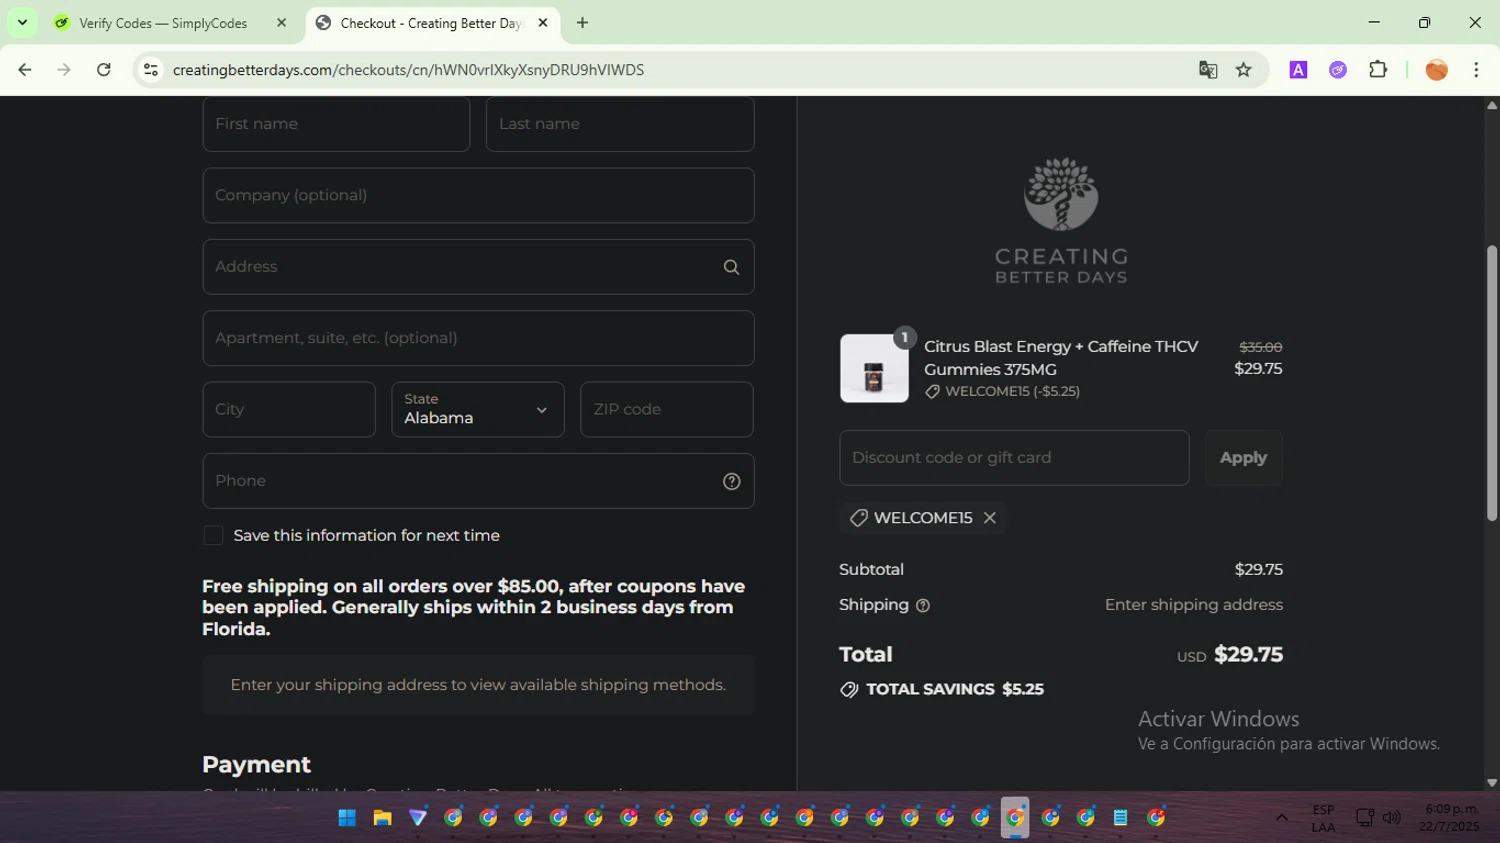Click the Citrus Blast gummies product thumbnail
1500x843 pixels.
874,368
